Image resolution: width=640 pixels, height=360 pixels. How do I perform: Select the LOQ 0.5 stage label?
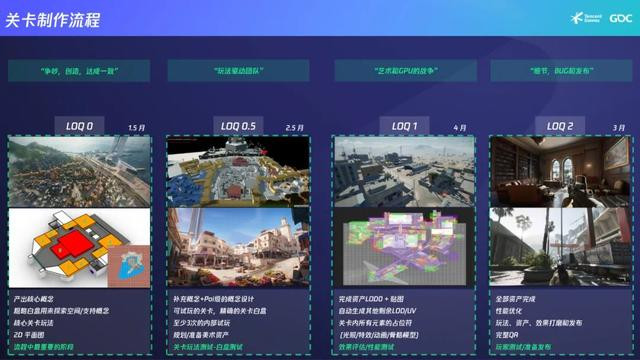pos(238,126)
